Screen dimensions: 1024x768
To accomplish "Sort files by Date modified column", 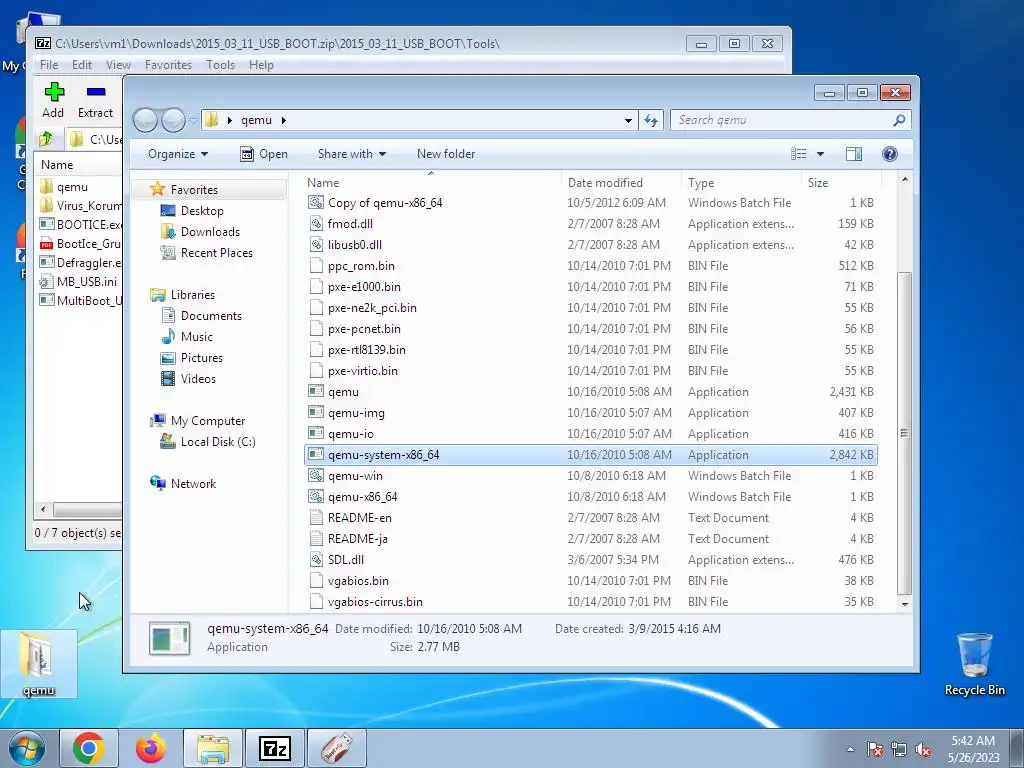I will (620, 183).
